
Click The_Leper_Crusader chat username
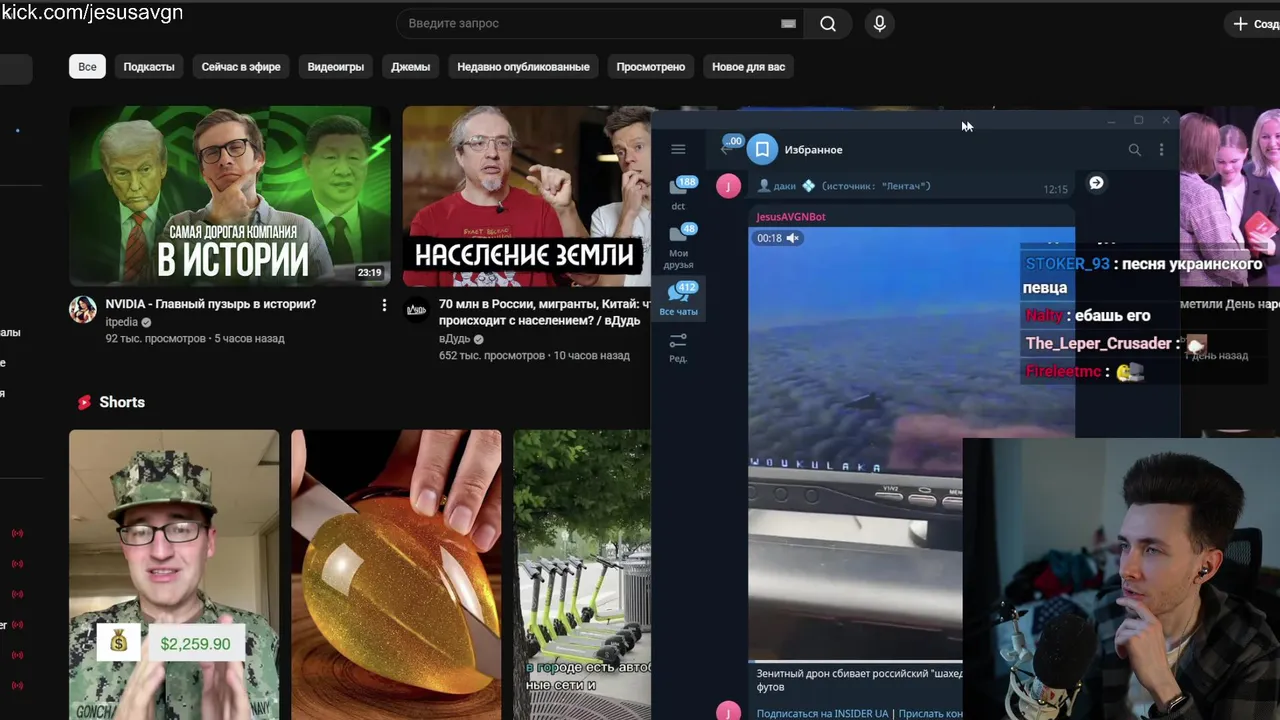1098,343
